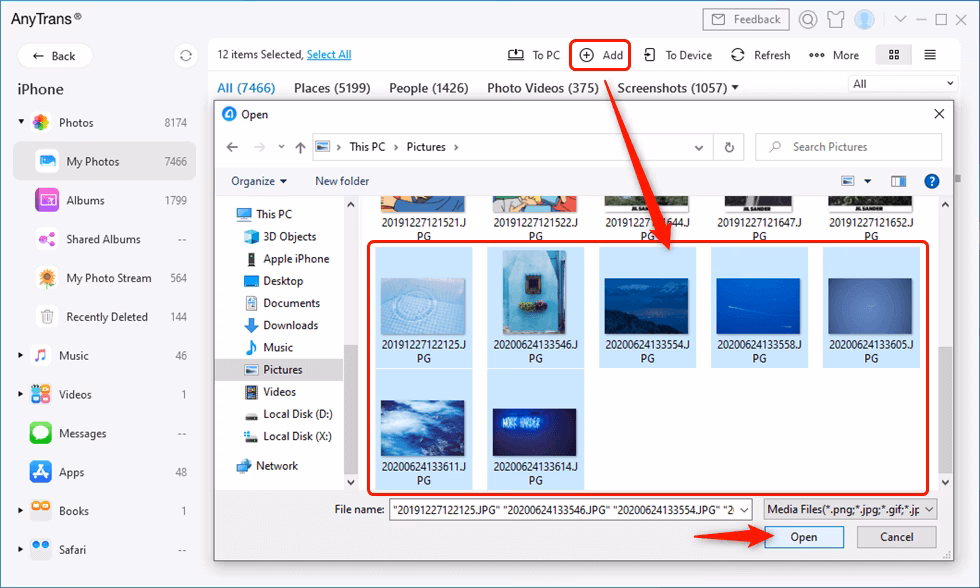Expand the Organize menu
980x588 pixels.
[x=258, y=181]
